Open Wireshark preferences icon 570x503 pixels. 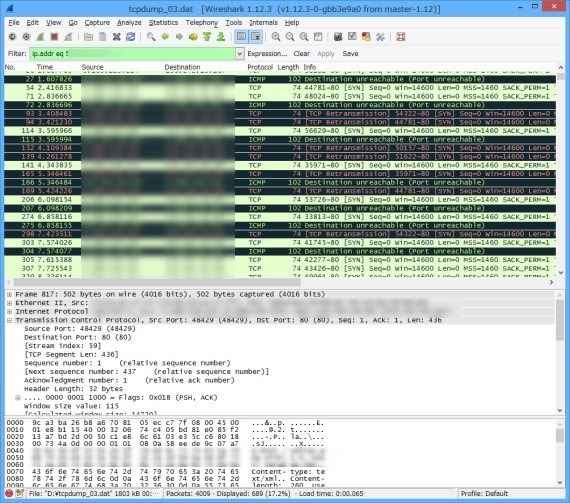click(x=380, y=37)
